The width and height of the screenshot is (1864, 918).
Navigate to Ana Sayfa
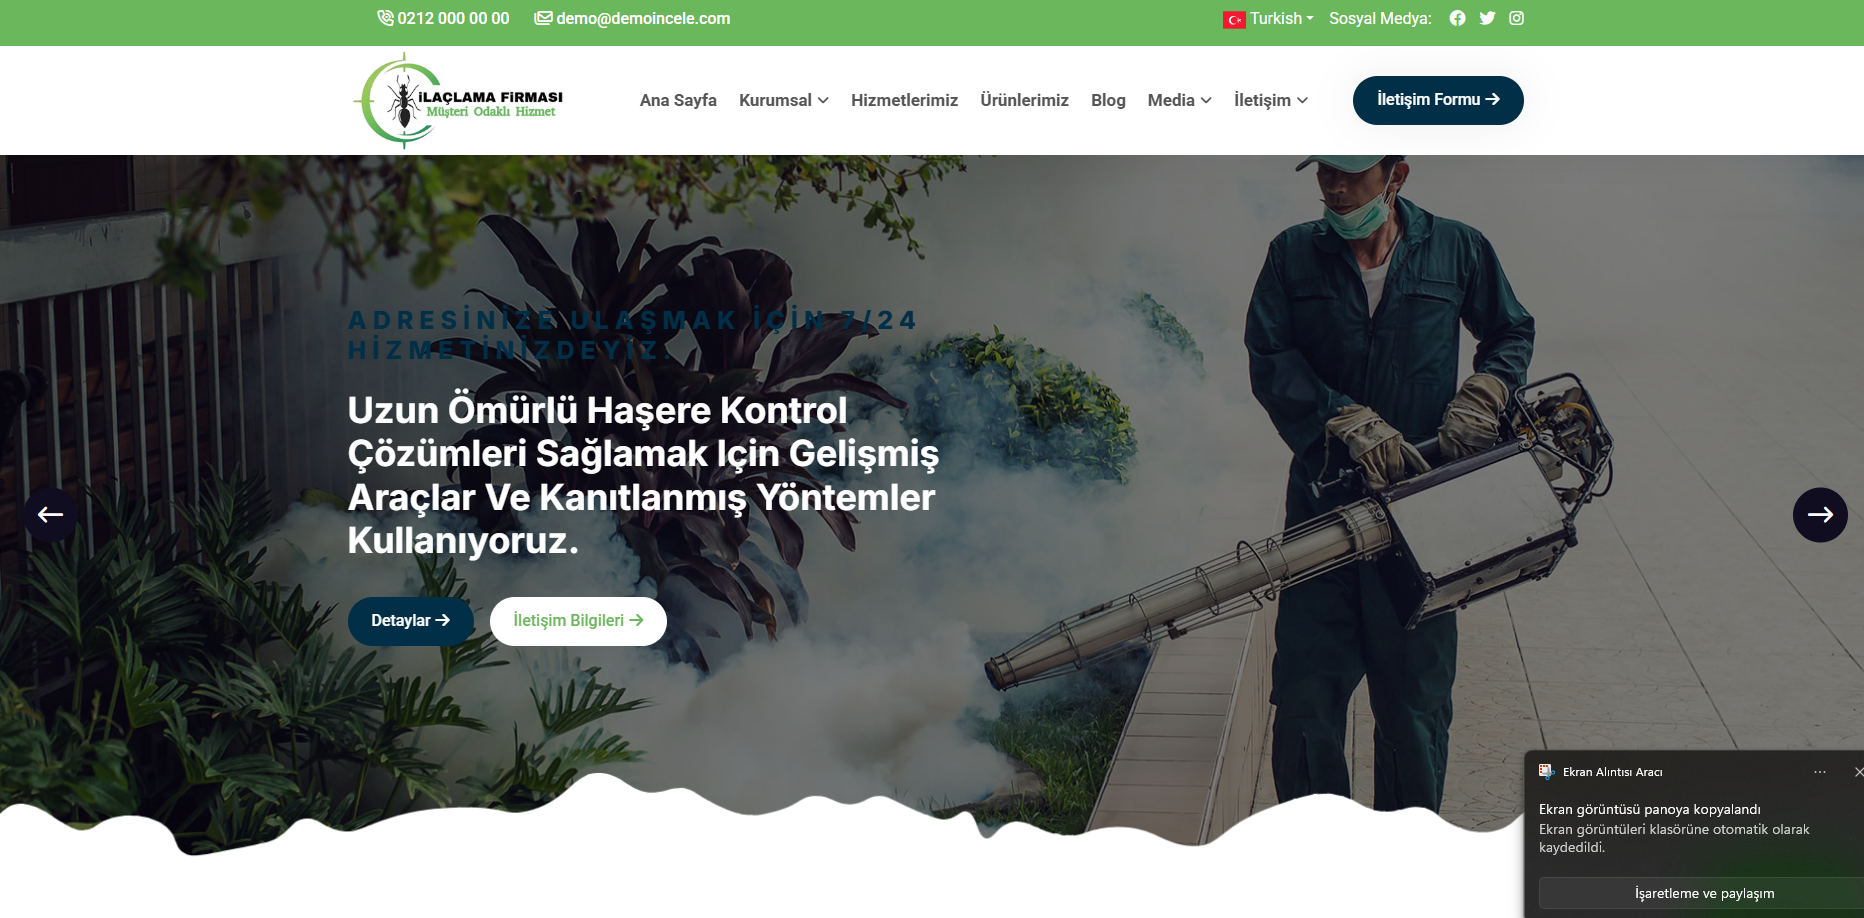click(678, 100)
